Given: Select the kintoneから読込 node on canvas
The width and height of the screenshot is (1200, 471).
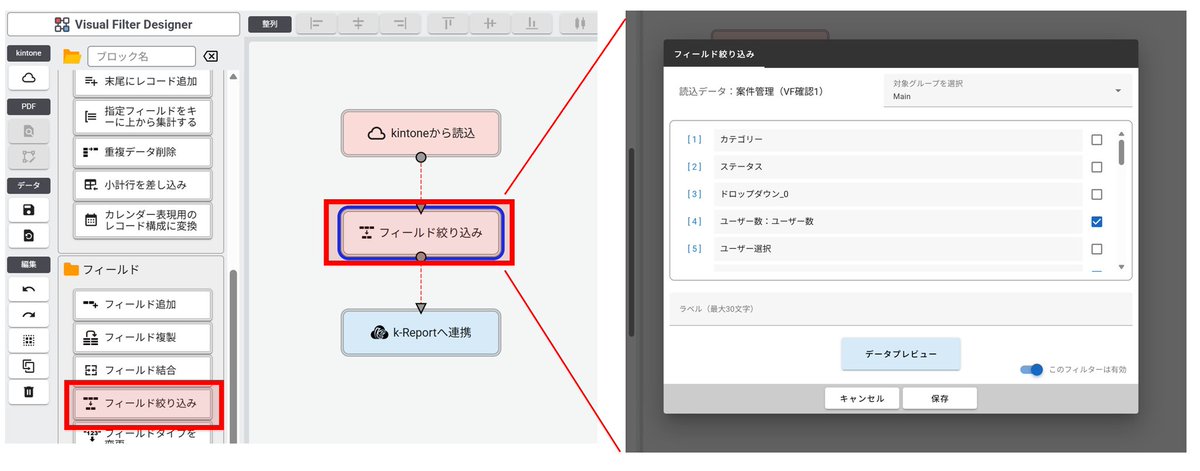Looking at the screenshot, I should [420, 133].
